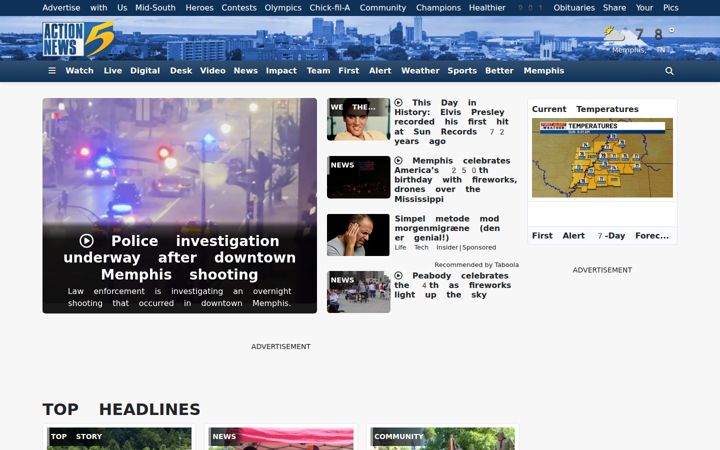720x450 pixels.
Task: Open Watch in the navigation bar
Action: [79, 71]
